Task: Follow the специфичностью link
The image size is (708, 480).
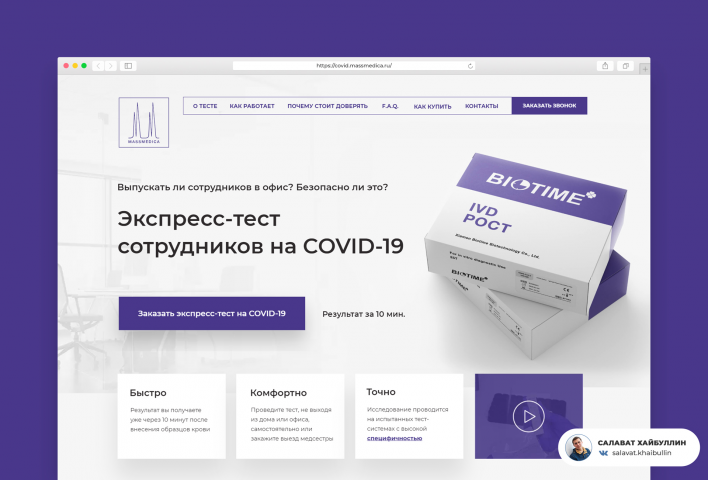Action: 394,438
